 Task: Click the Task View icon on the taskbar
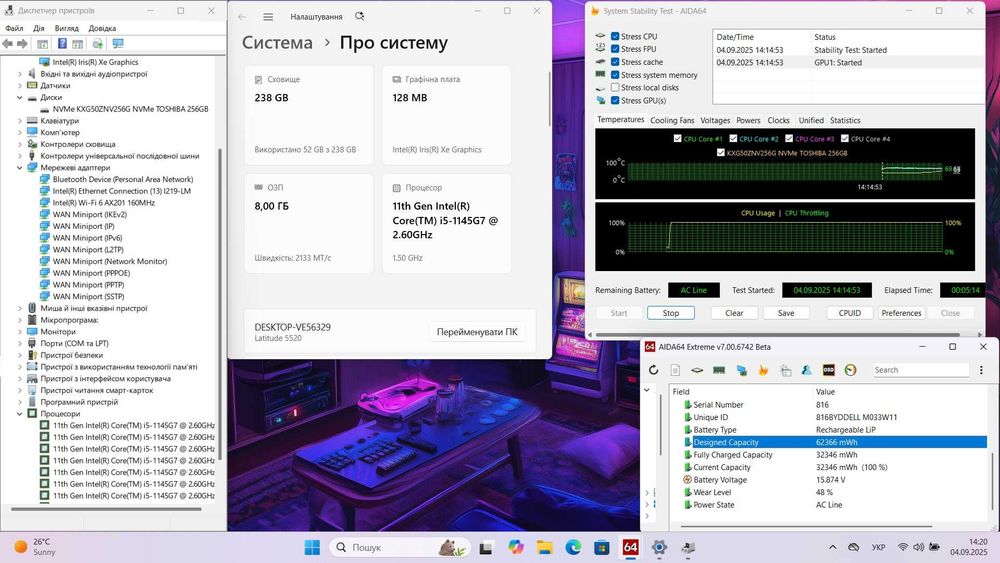click(487, 547)
